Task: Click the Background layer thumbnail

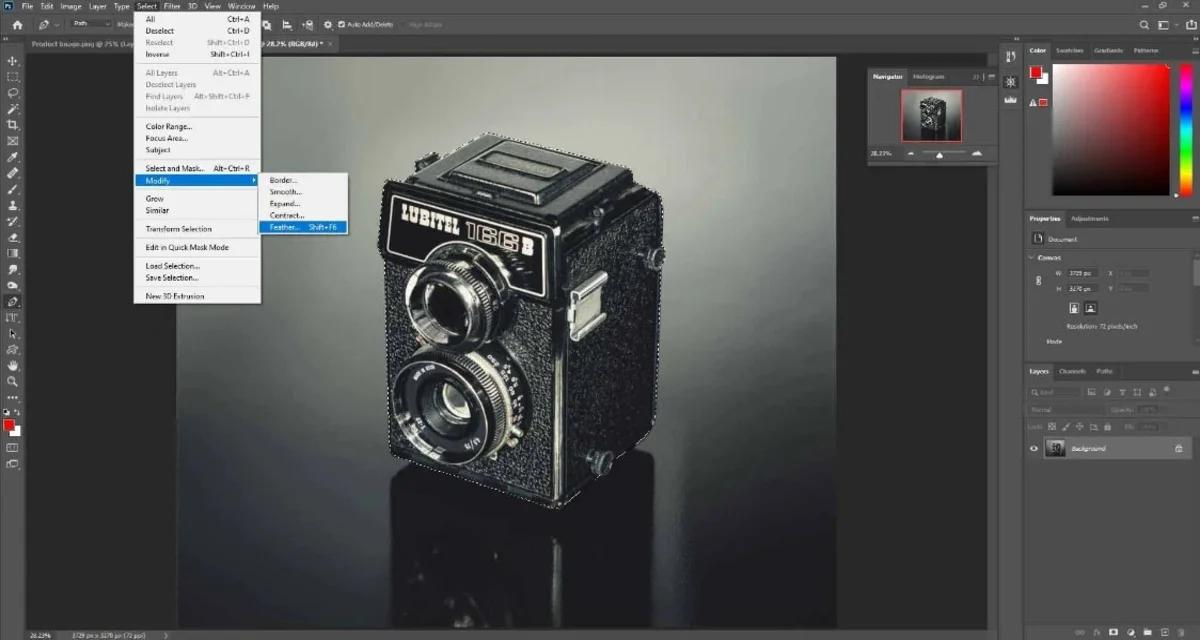Action: tap(1055, 449)
